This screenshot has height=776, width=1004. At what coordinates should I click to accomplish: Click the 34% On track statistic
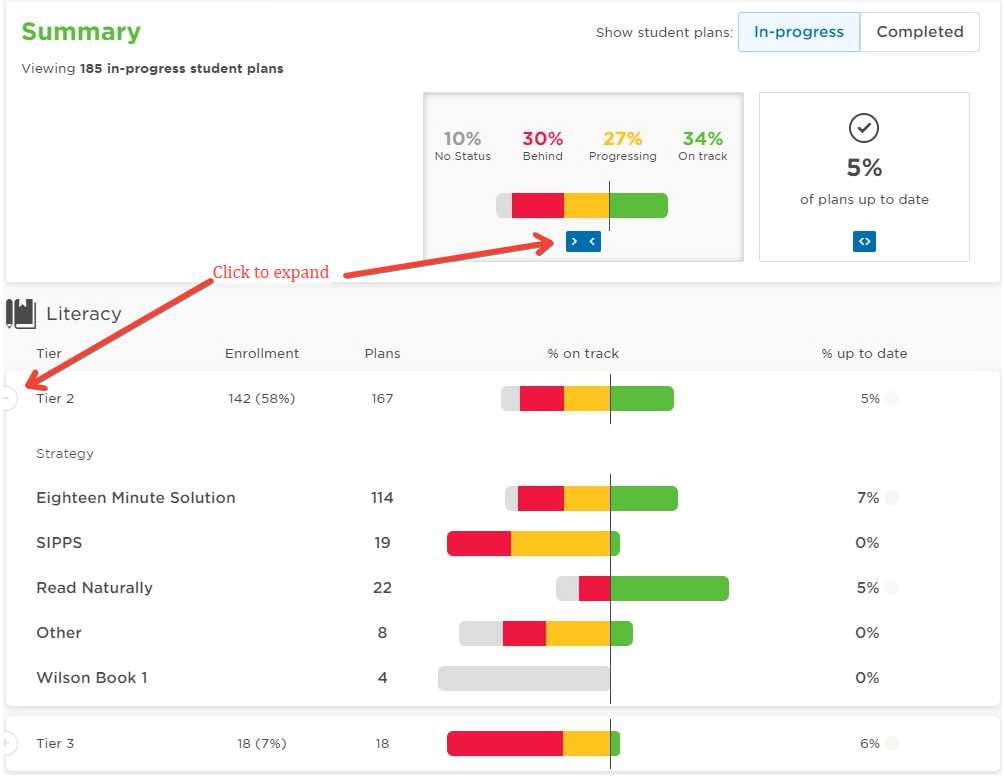click(x=702, y=146)
